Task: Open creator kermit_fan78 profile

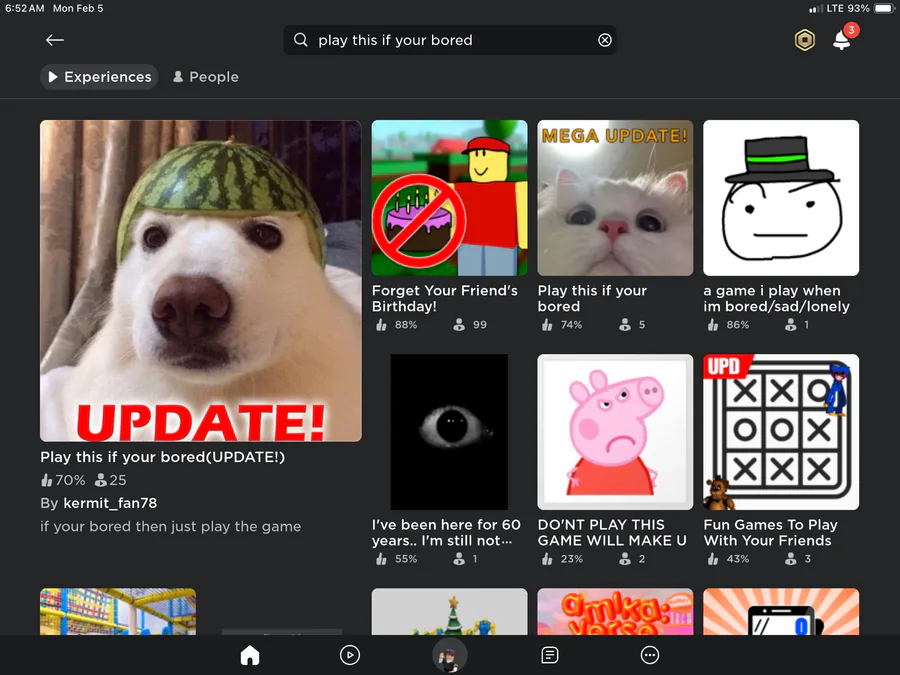Action: coord(110,503)
